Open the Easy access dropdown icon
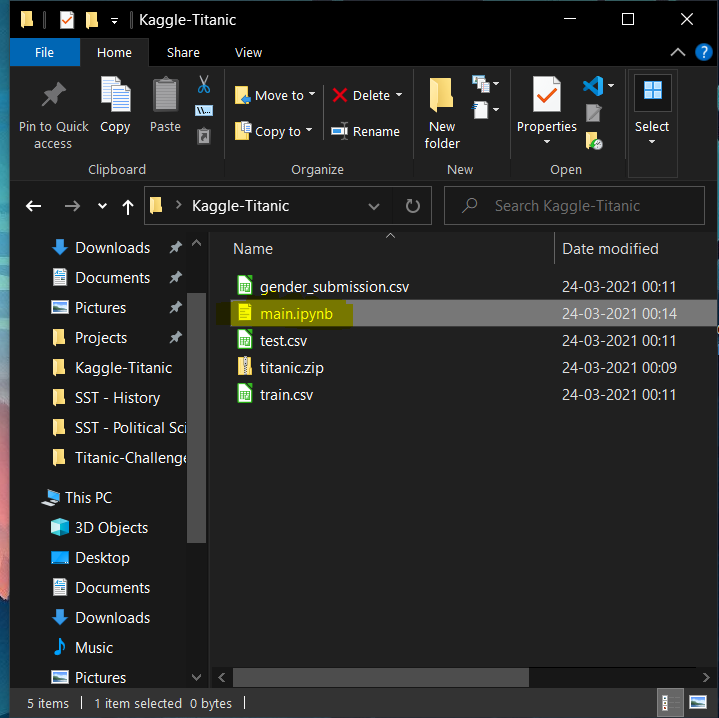Image resolution: width=719 pixels, height=718 pixels. click(485, 110)
